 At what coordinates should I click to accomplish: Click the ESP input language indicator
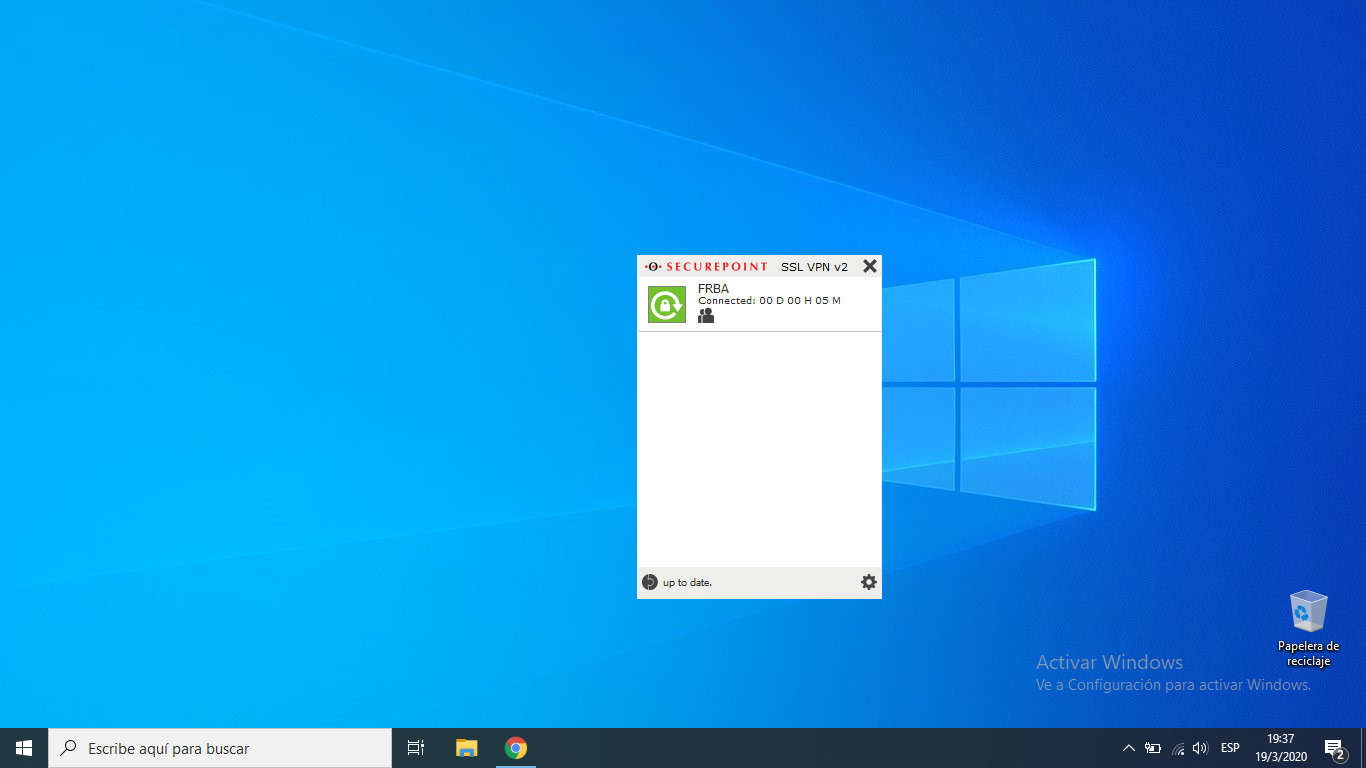click(1230, 748)
